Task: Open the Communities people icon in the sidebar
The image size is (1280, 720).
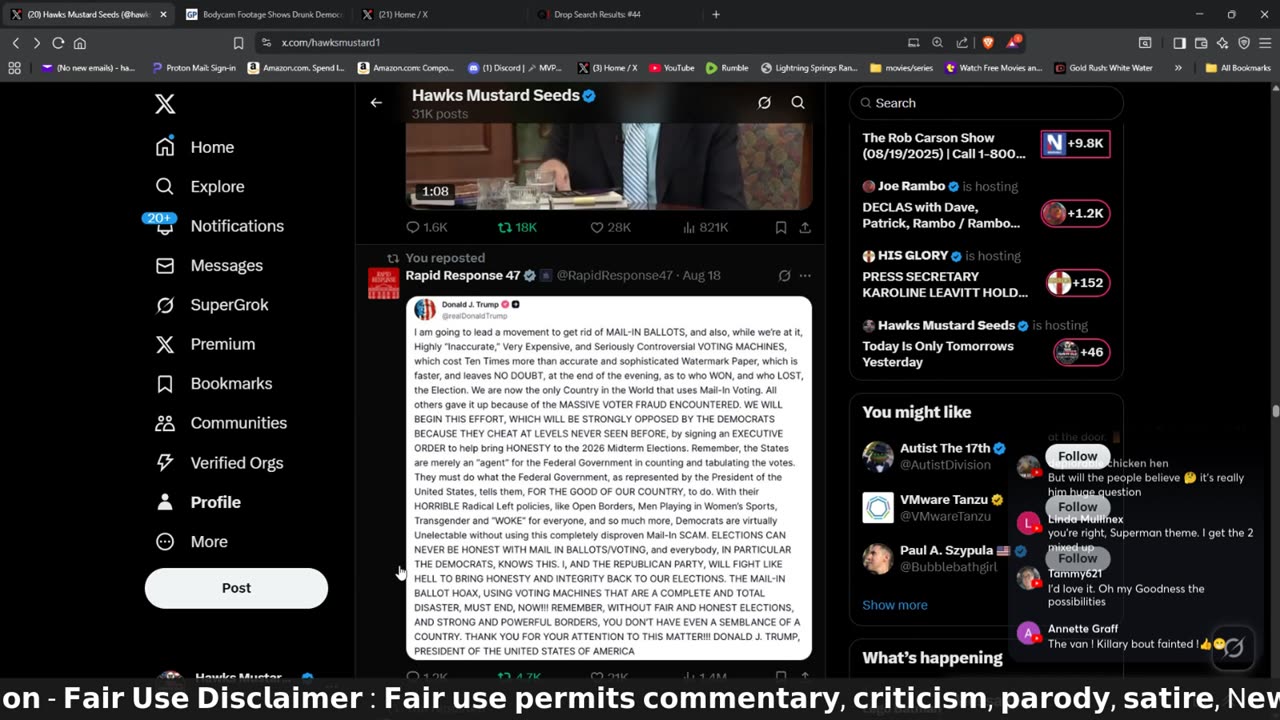Action: click(x=165, y=423)
